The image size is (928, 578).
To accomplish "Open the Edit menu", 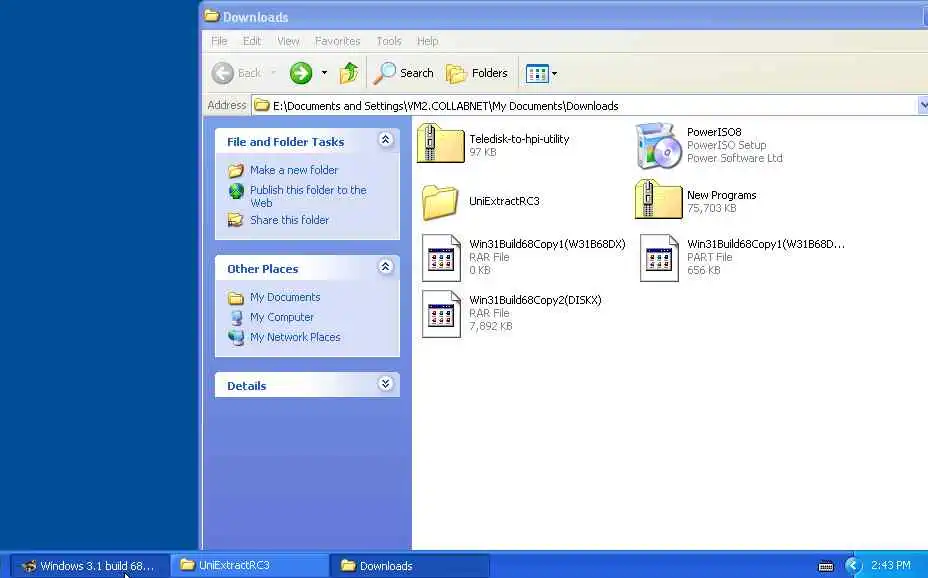I will (x=252, y=41).
